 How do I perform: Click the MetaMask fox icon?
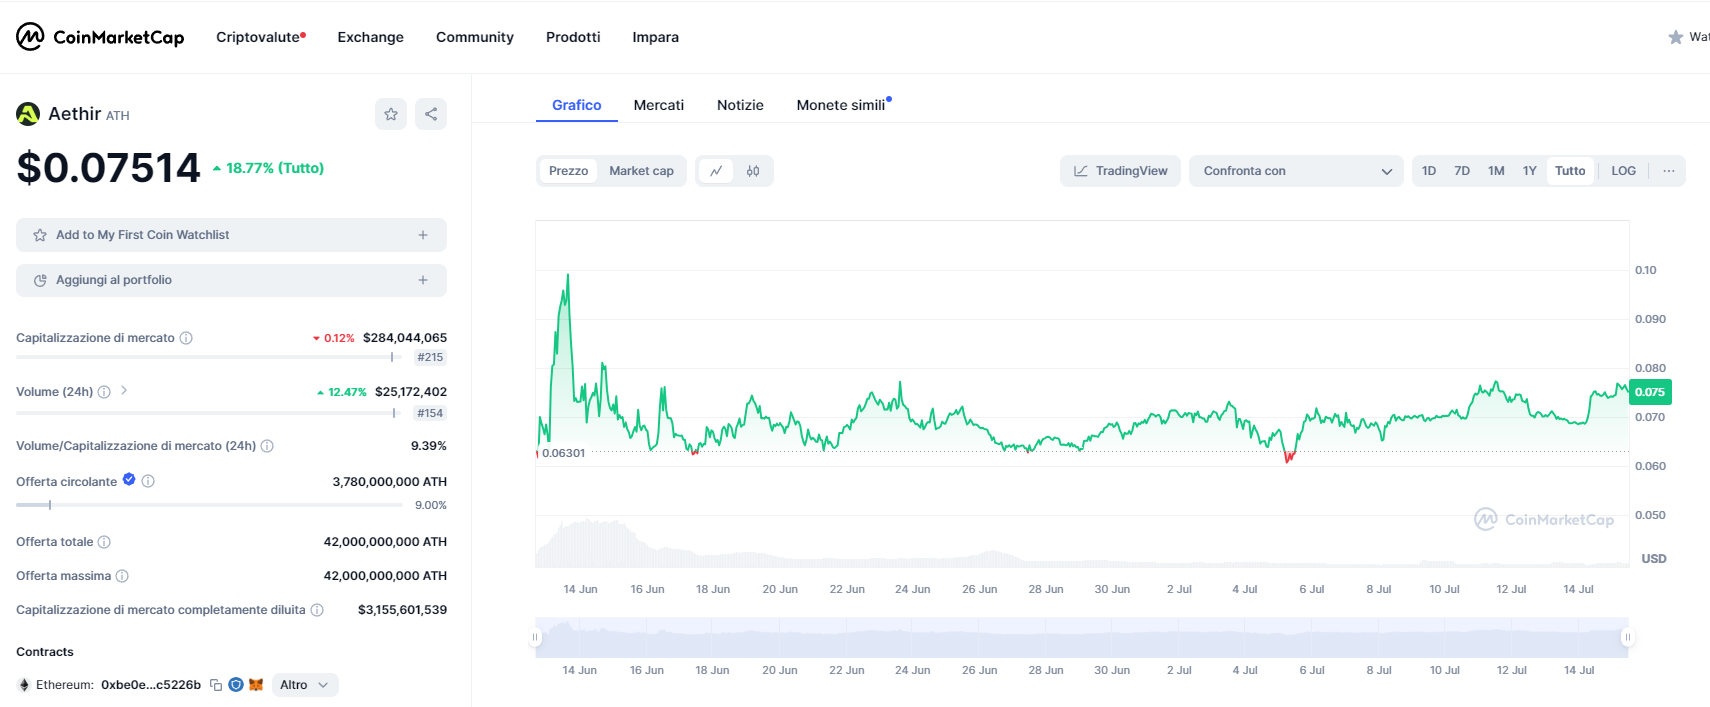click(x=256, y=685)
